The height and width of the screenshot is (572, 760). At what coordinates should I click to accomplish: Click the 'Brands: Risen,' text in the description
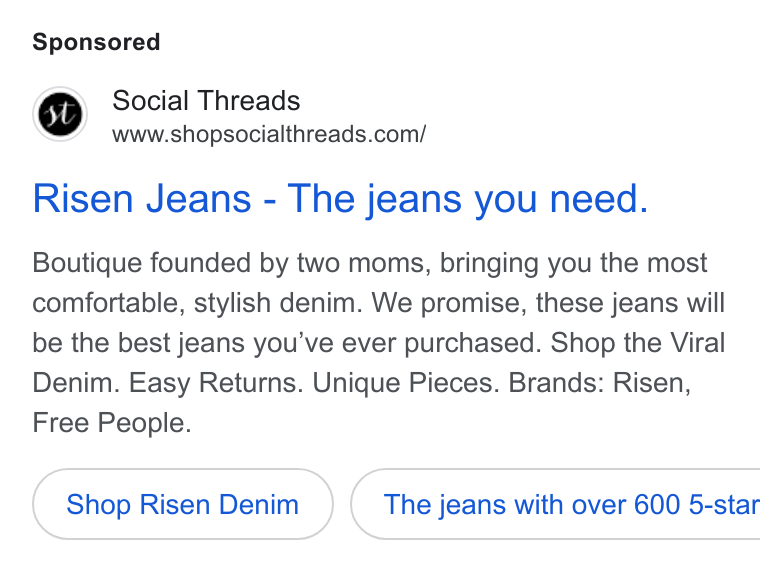click(600, 383)
